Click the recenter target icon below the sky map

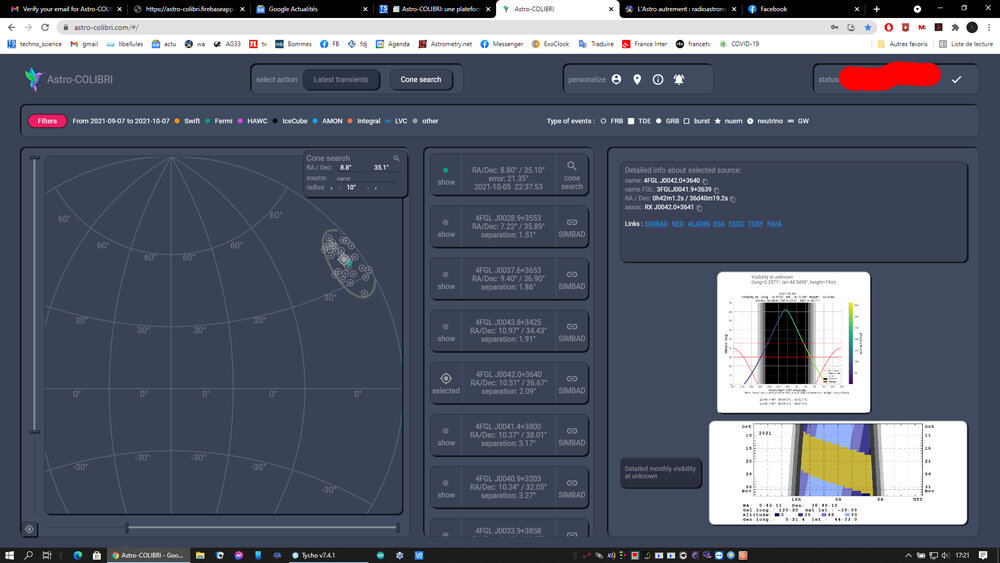[29, 529]
